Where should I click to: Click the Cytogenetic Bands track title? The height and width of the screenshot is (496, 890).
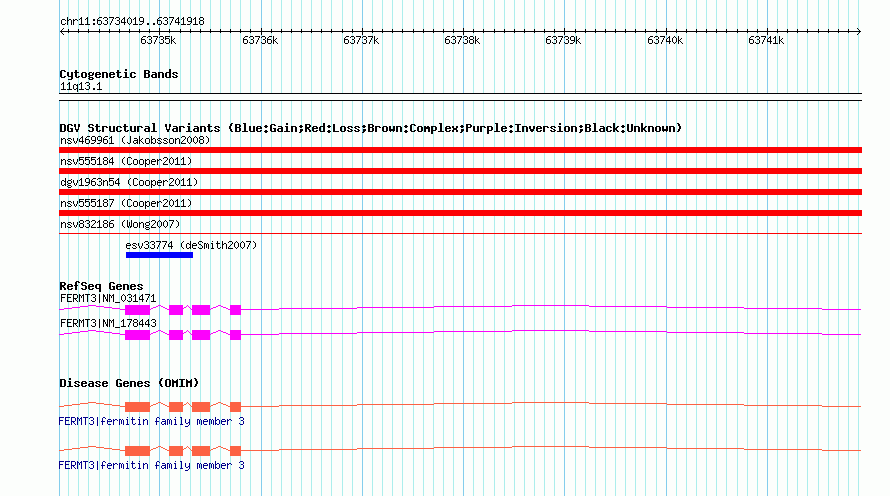pos(119,74)
